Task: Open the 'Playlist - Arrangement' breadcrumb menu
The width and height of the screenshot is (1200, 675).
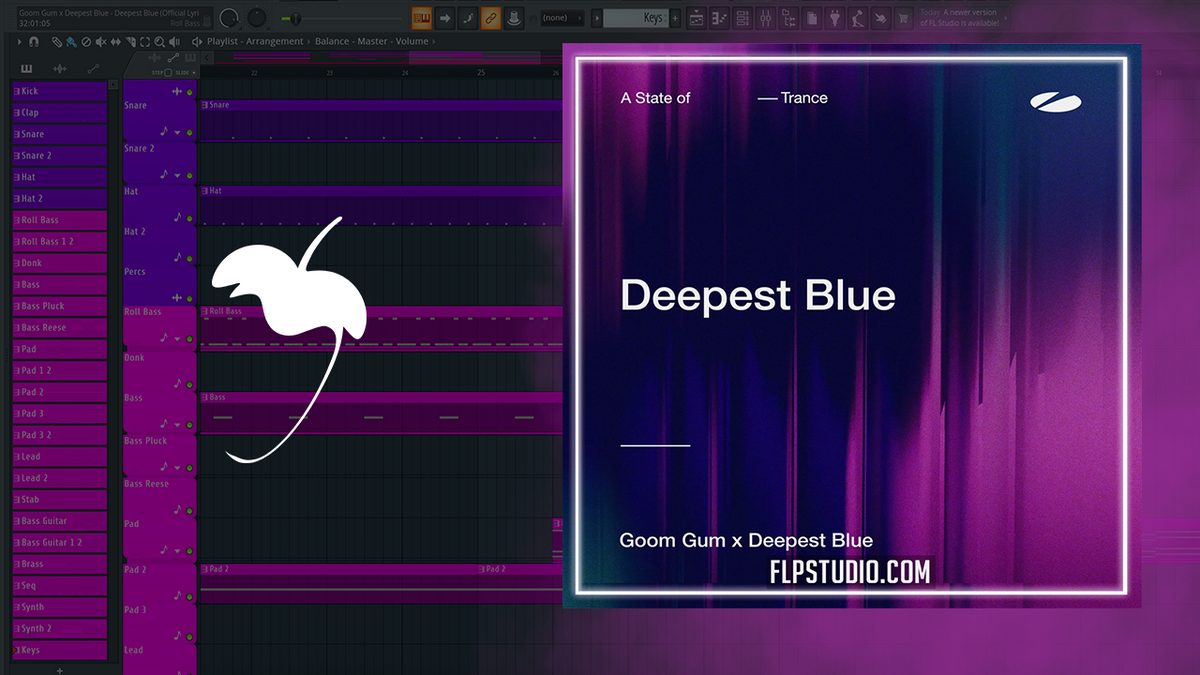Action: tap(253, 41)
